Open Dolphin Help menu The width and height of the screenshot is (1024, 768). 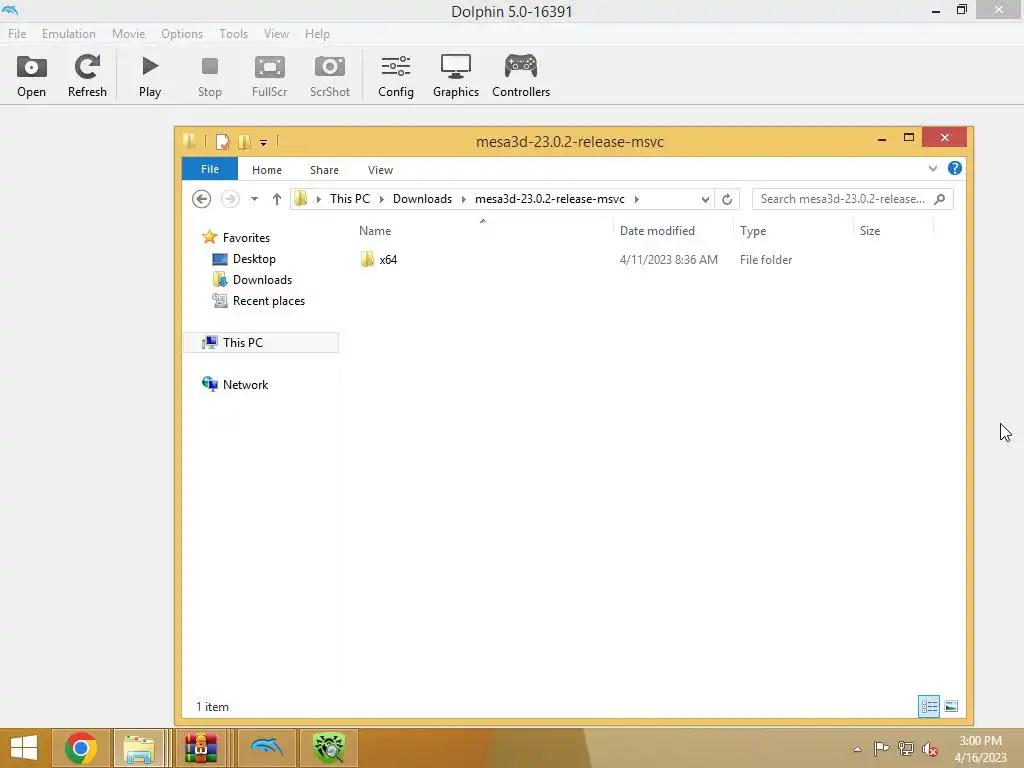pyautogui.click(x=317, y=33)
